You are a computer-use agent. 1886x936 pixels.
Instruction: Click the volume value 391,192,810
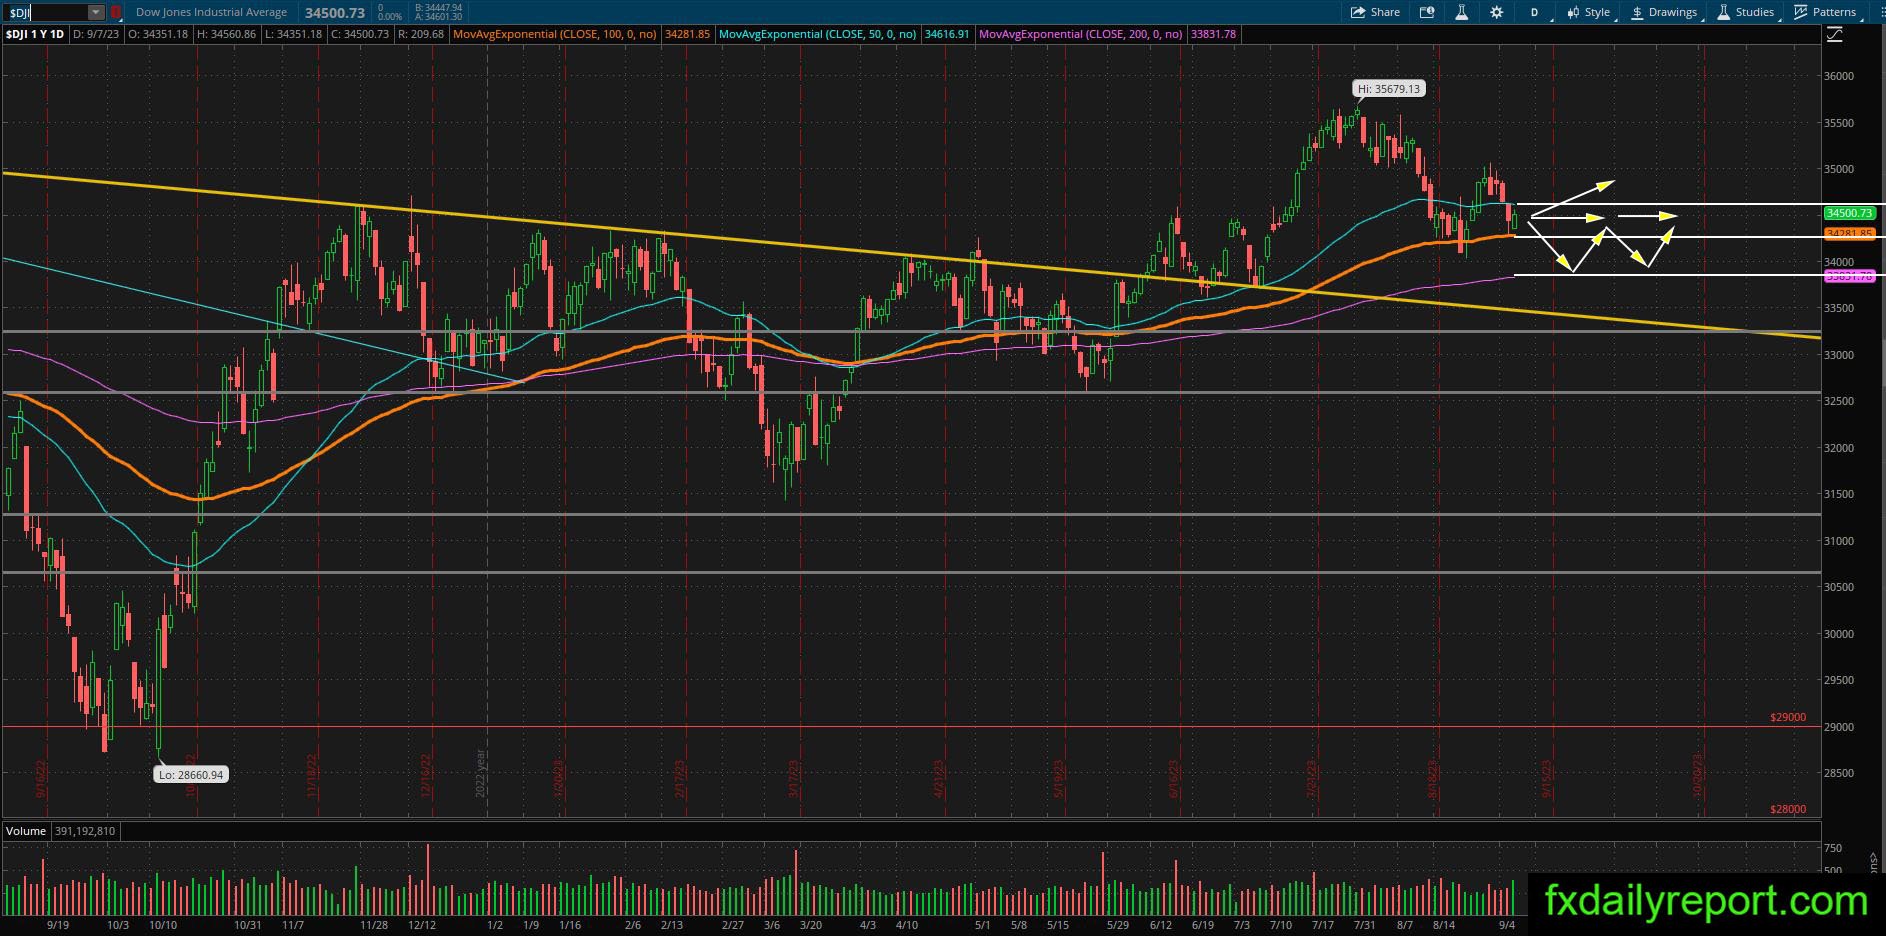tap(85, 831)
